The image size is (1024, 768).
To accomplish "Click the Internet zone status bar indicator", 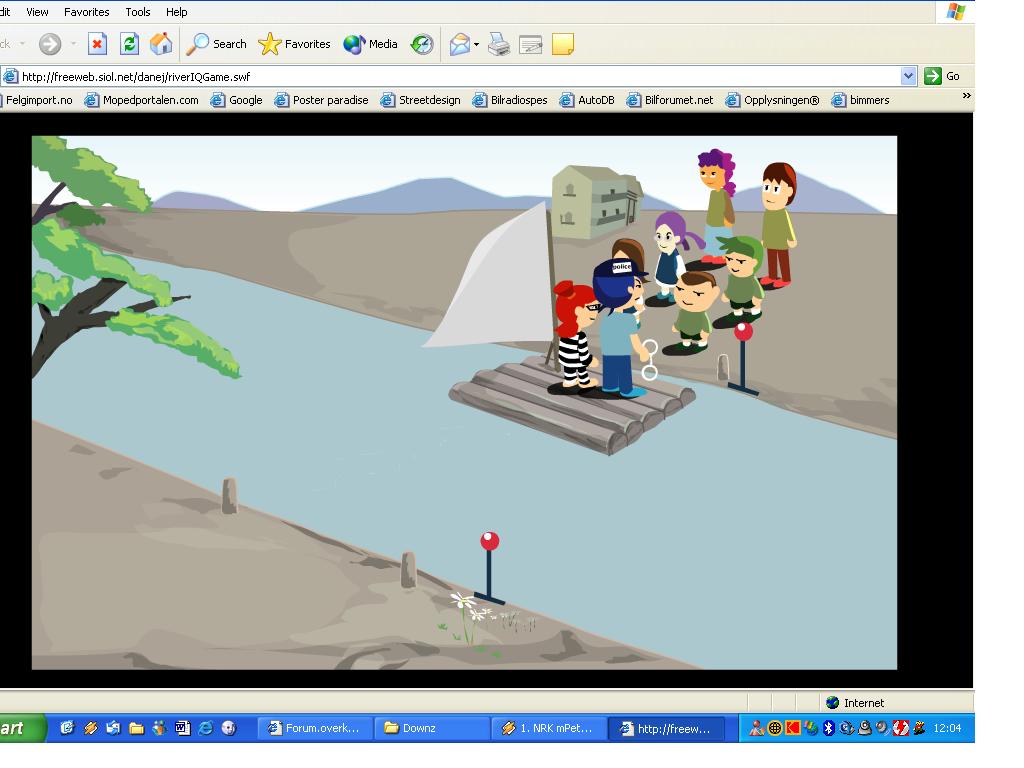I will pyautogui.click(x=854, y=703).
